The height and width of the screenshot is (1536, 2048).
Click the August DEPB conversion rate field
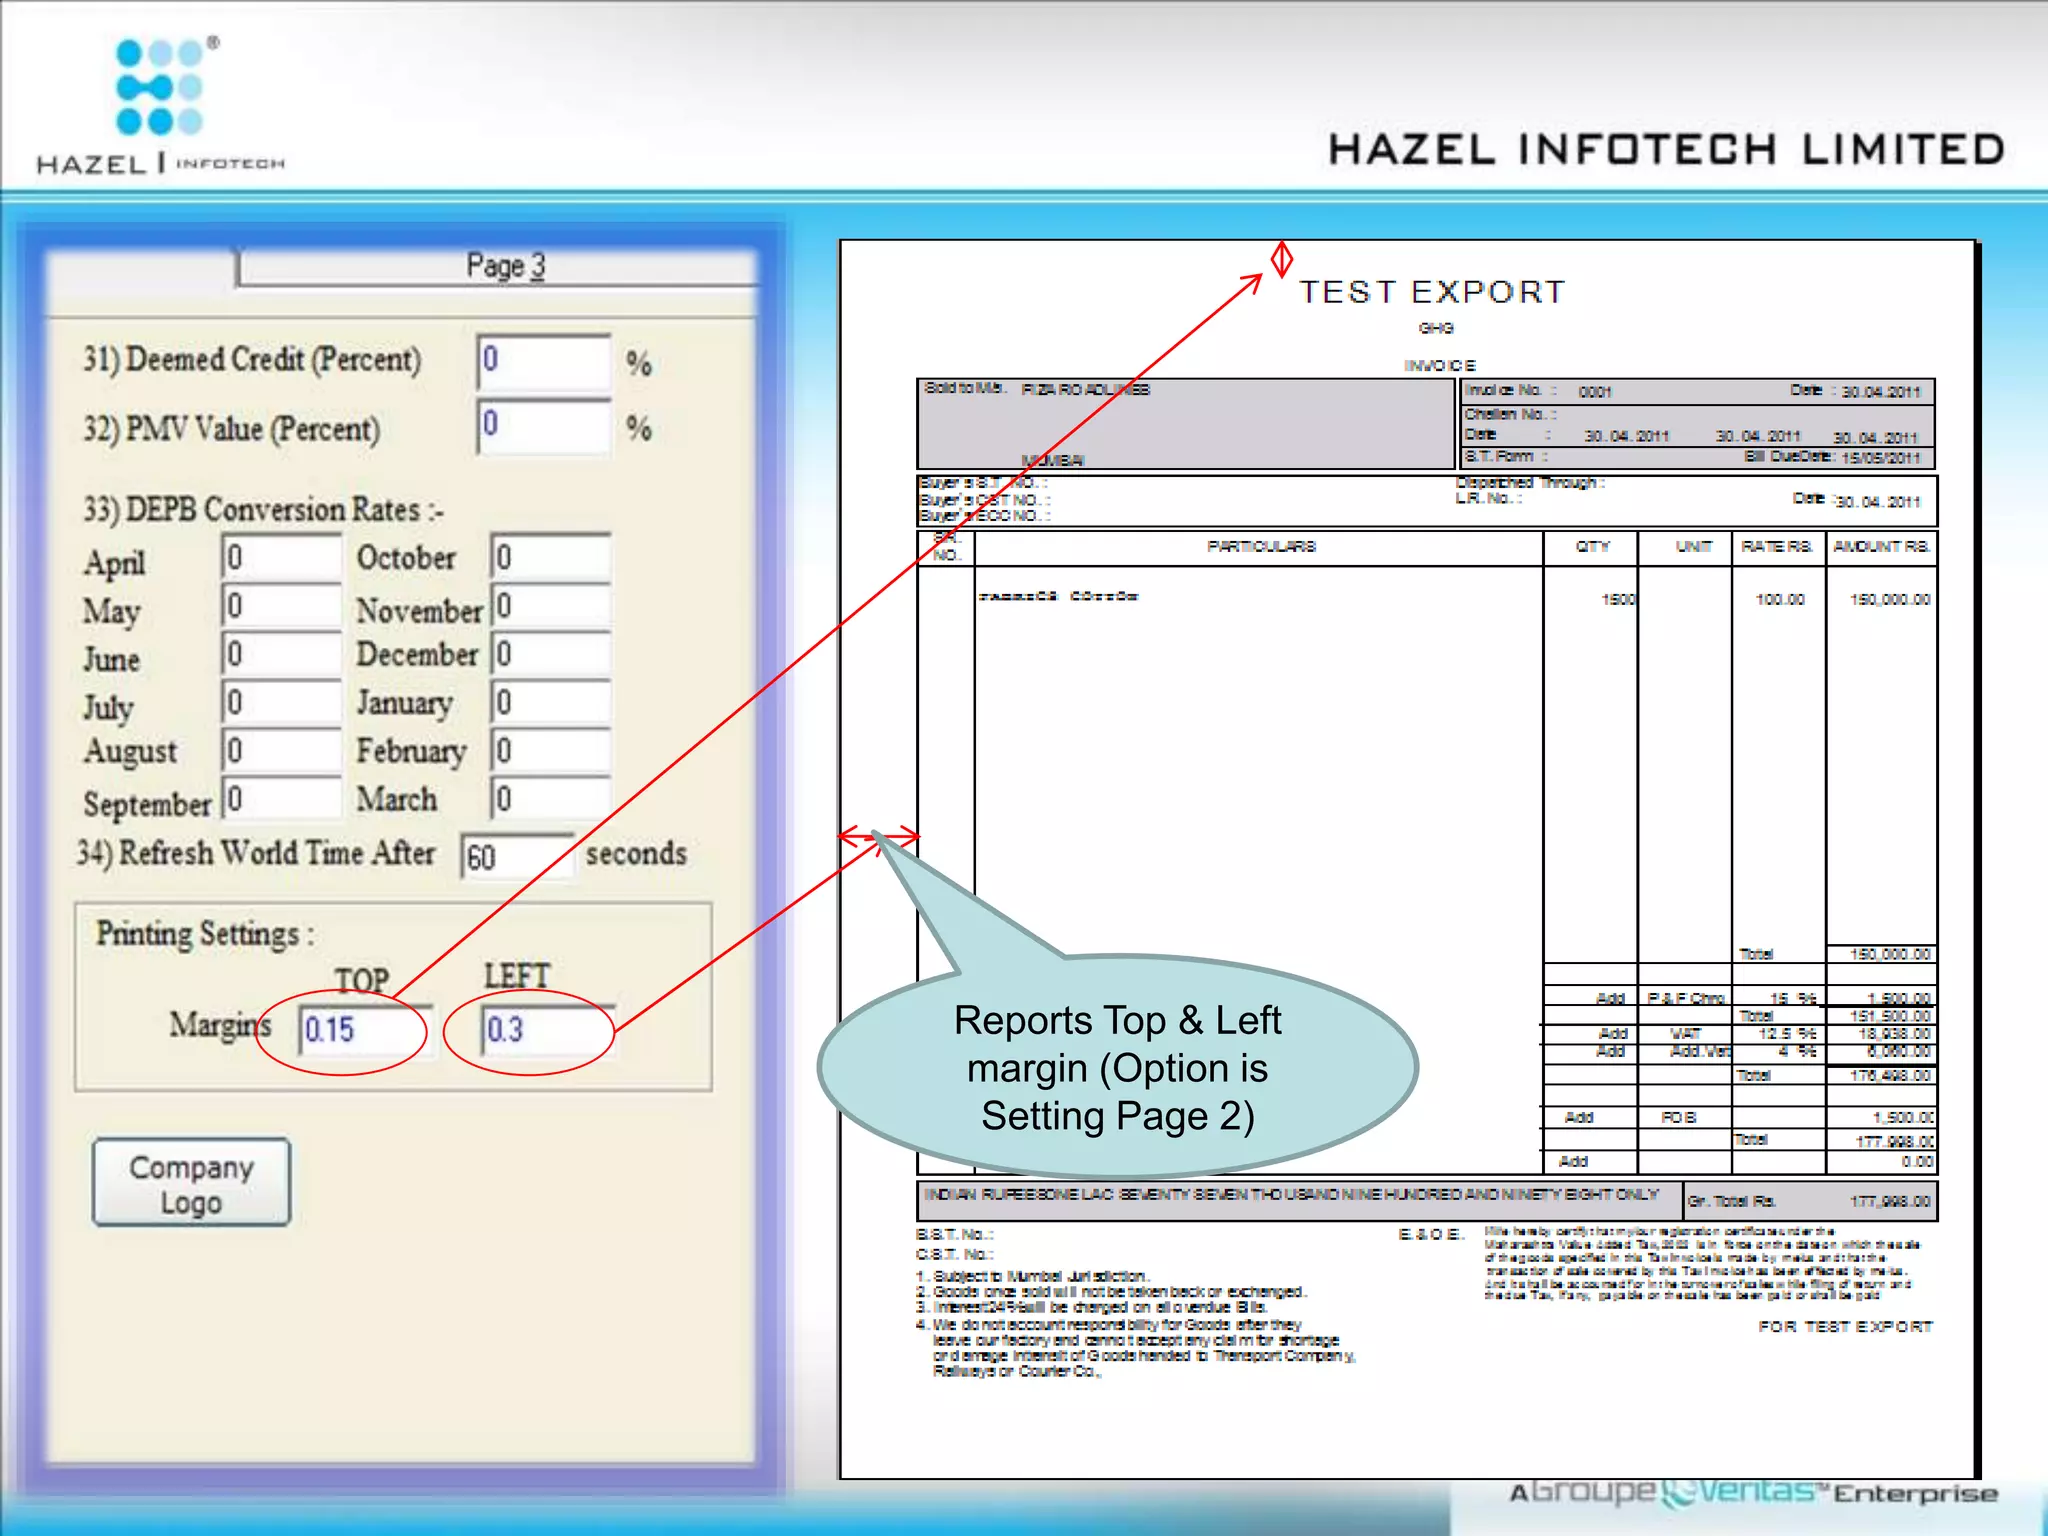tap(281, 750)
